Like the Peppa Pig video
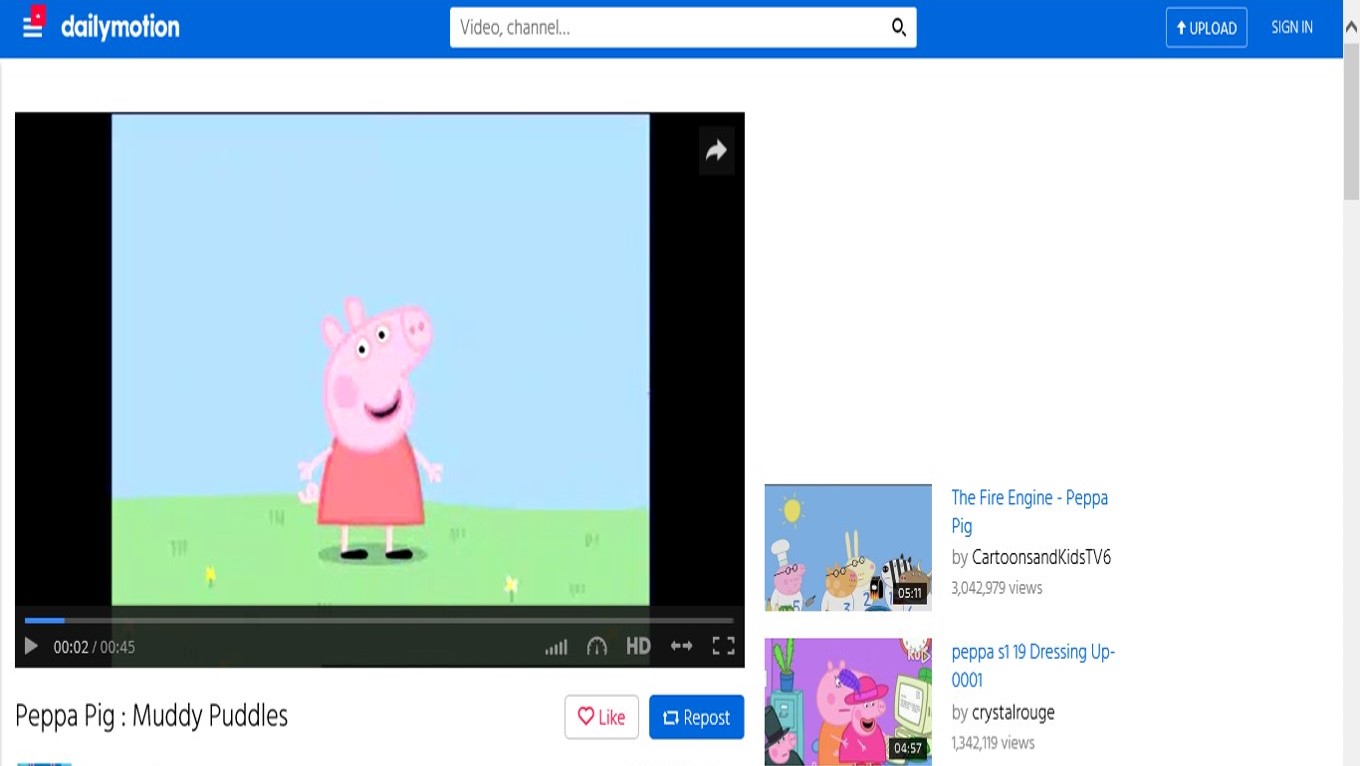Screen dimensions: 1360x766 (601, 717)
